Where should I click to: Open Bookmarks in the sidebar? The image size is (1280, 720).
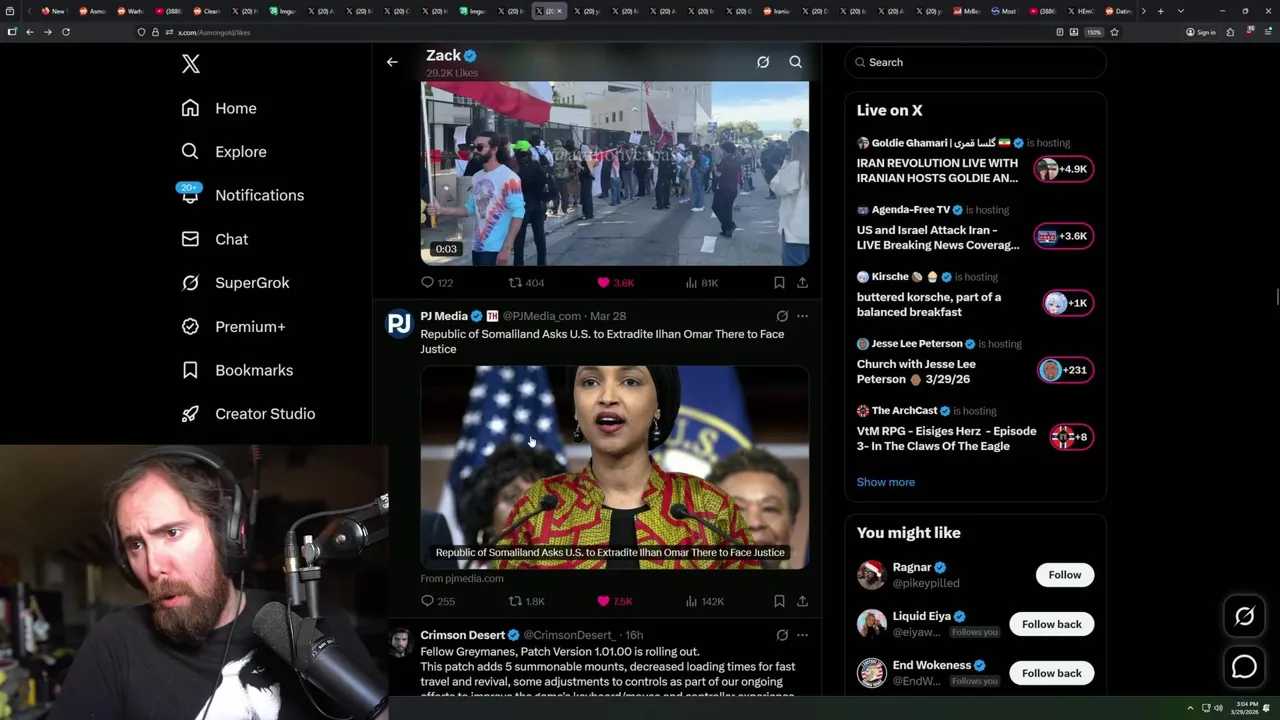click(237, 370)
